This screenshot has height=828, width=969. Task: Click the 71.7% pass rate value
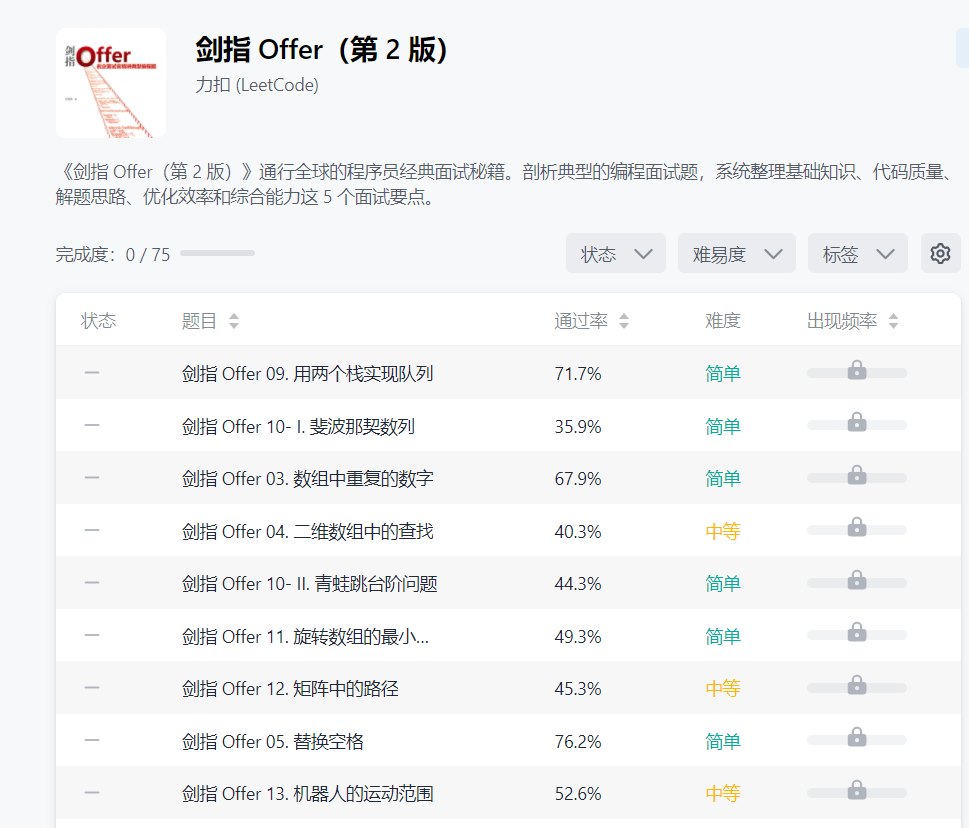[x=578, y=374]
